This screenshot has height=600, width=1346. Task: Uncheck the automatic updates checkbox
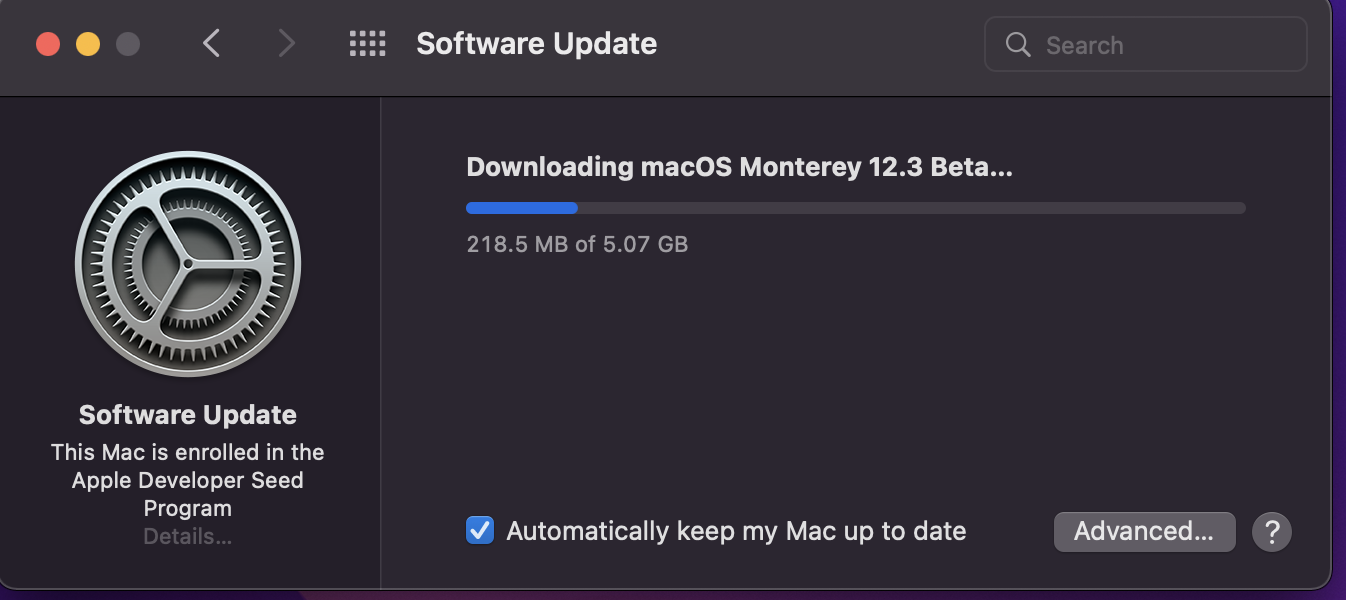click(480, 530)
